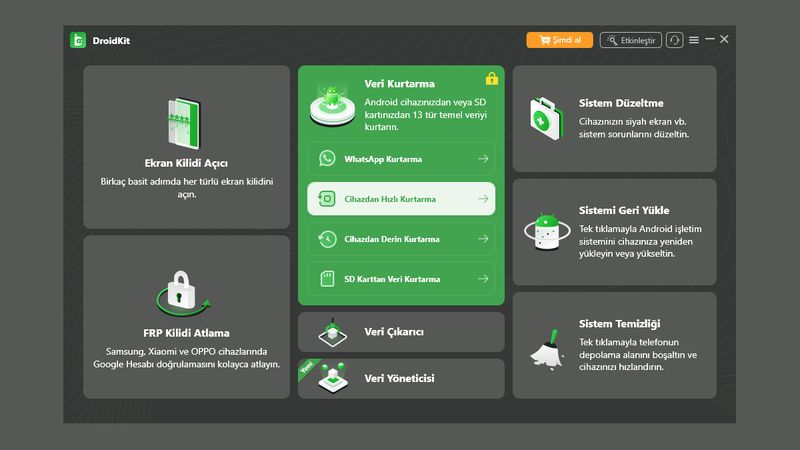This screenshot has height=450, width=800.
Task: Click the Veri Çıkarıcı cube icon
Action: pos(333,333)
